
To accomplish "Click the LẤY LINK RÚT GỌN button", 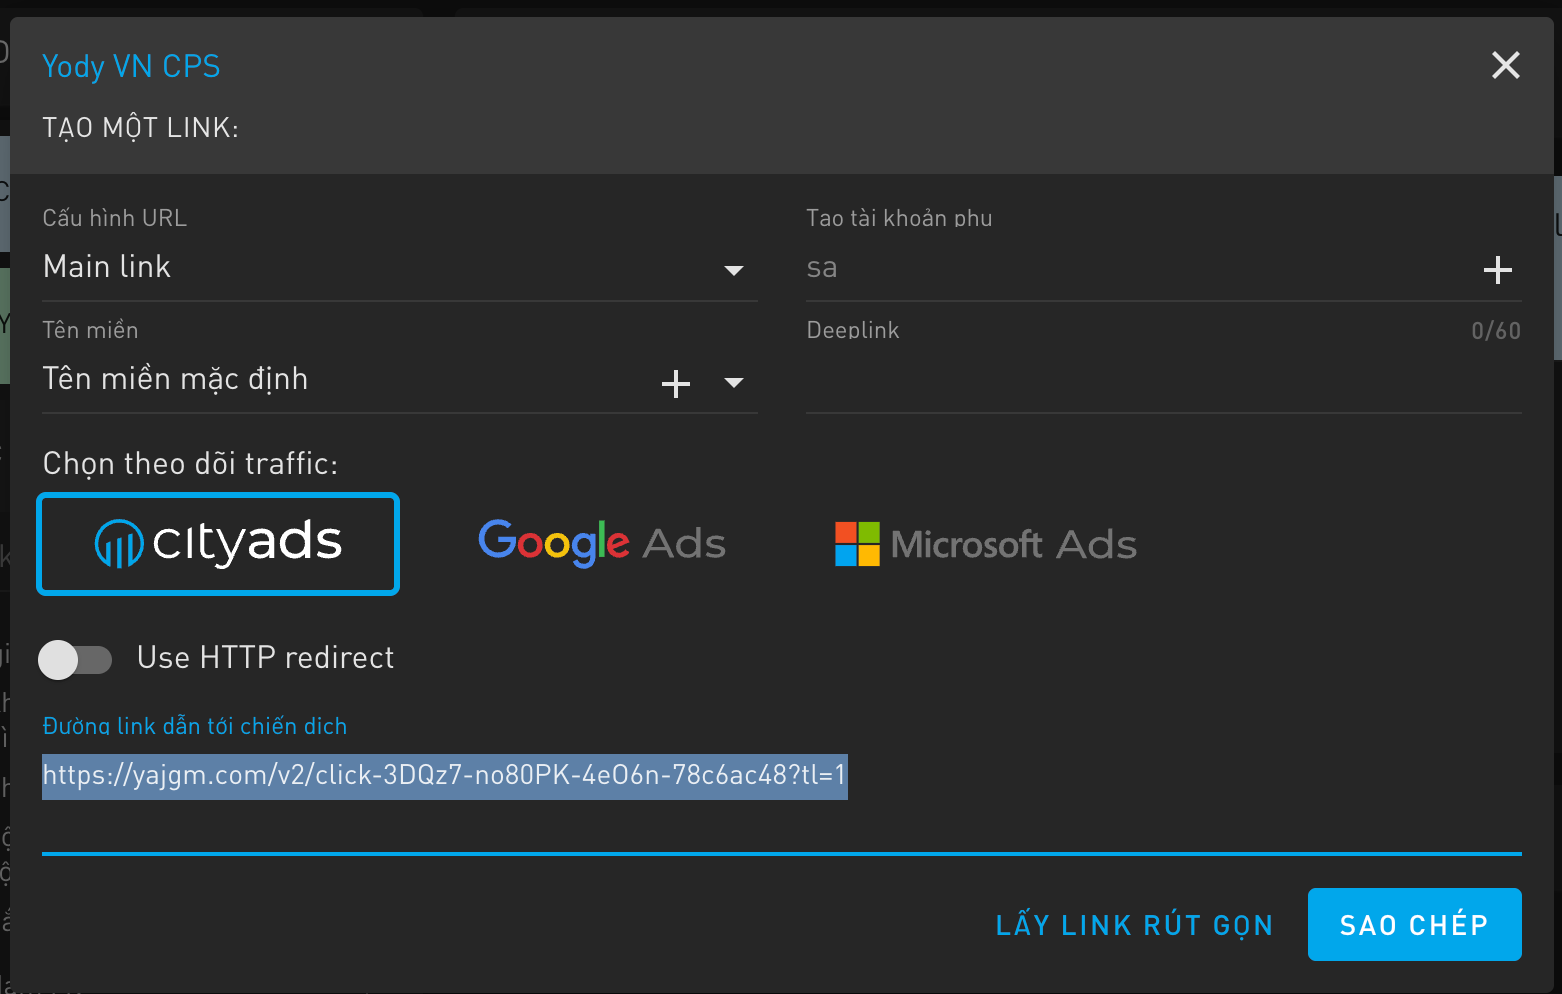I will pyautogui.click(x=1134, y=925).
